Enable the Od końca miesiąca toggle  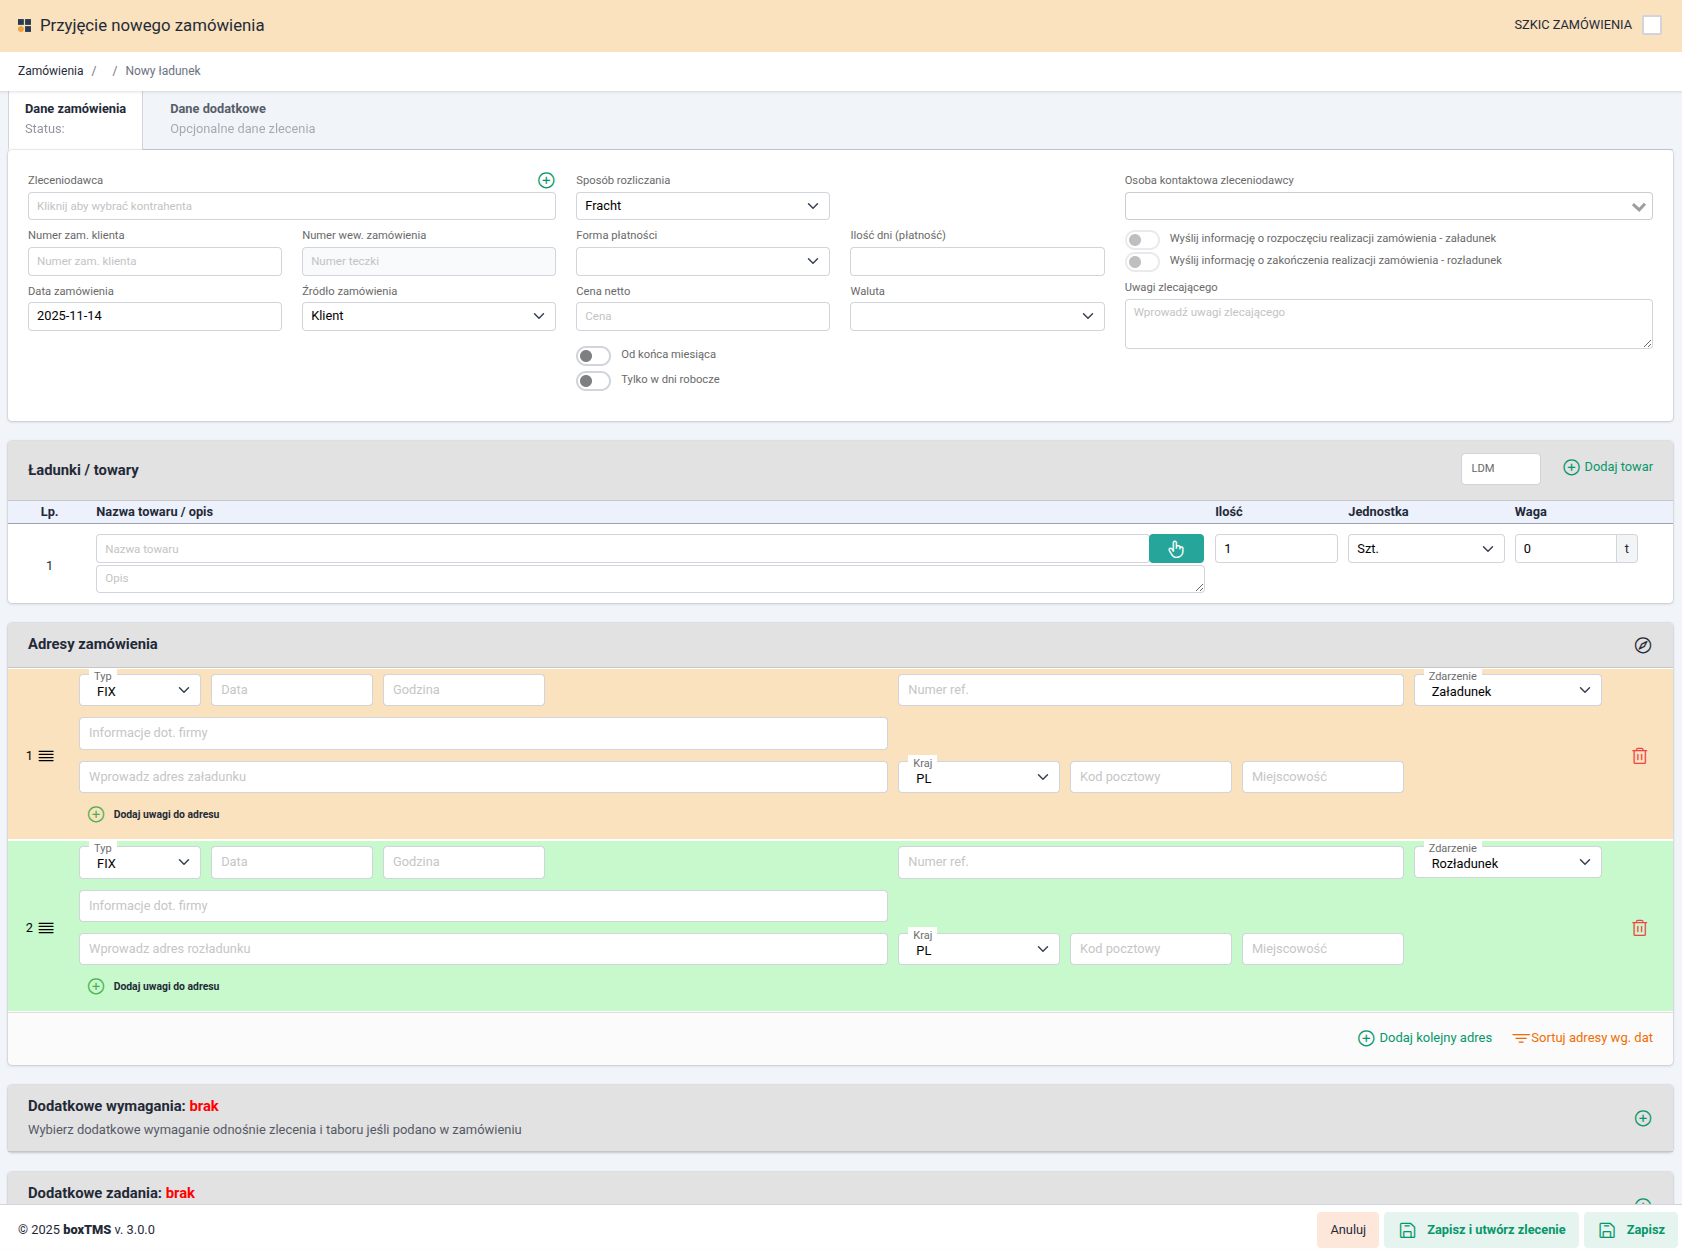coord(593,356)
